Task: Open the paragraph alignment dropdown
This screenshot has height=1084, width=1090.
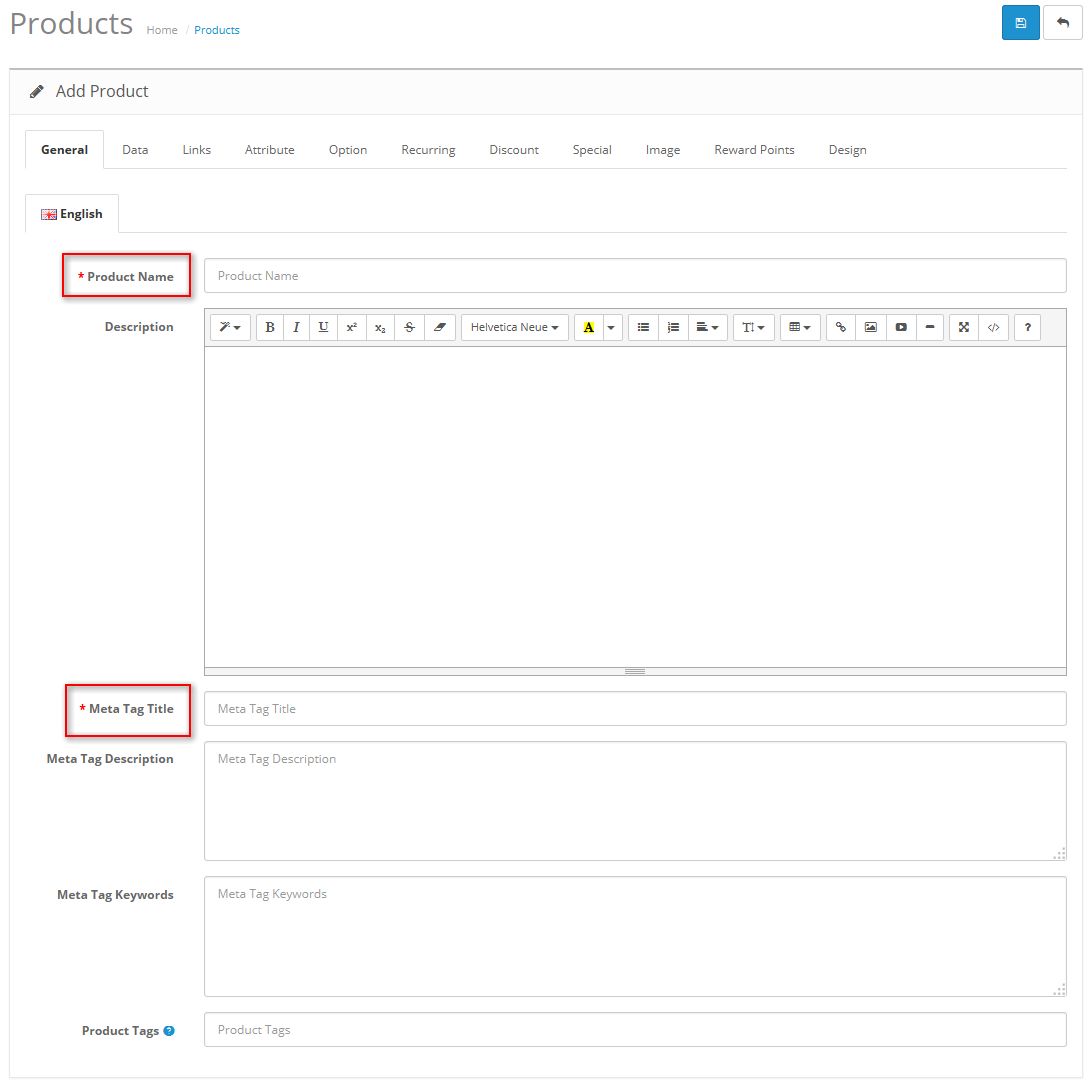Action: click(x=707, y=327)
